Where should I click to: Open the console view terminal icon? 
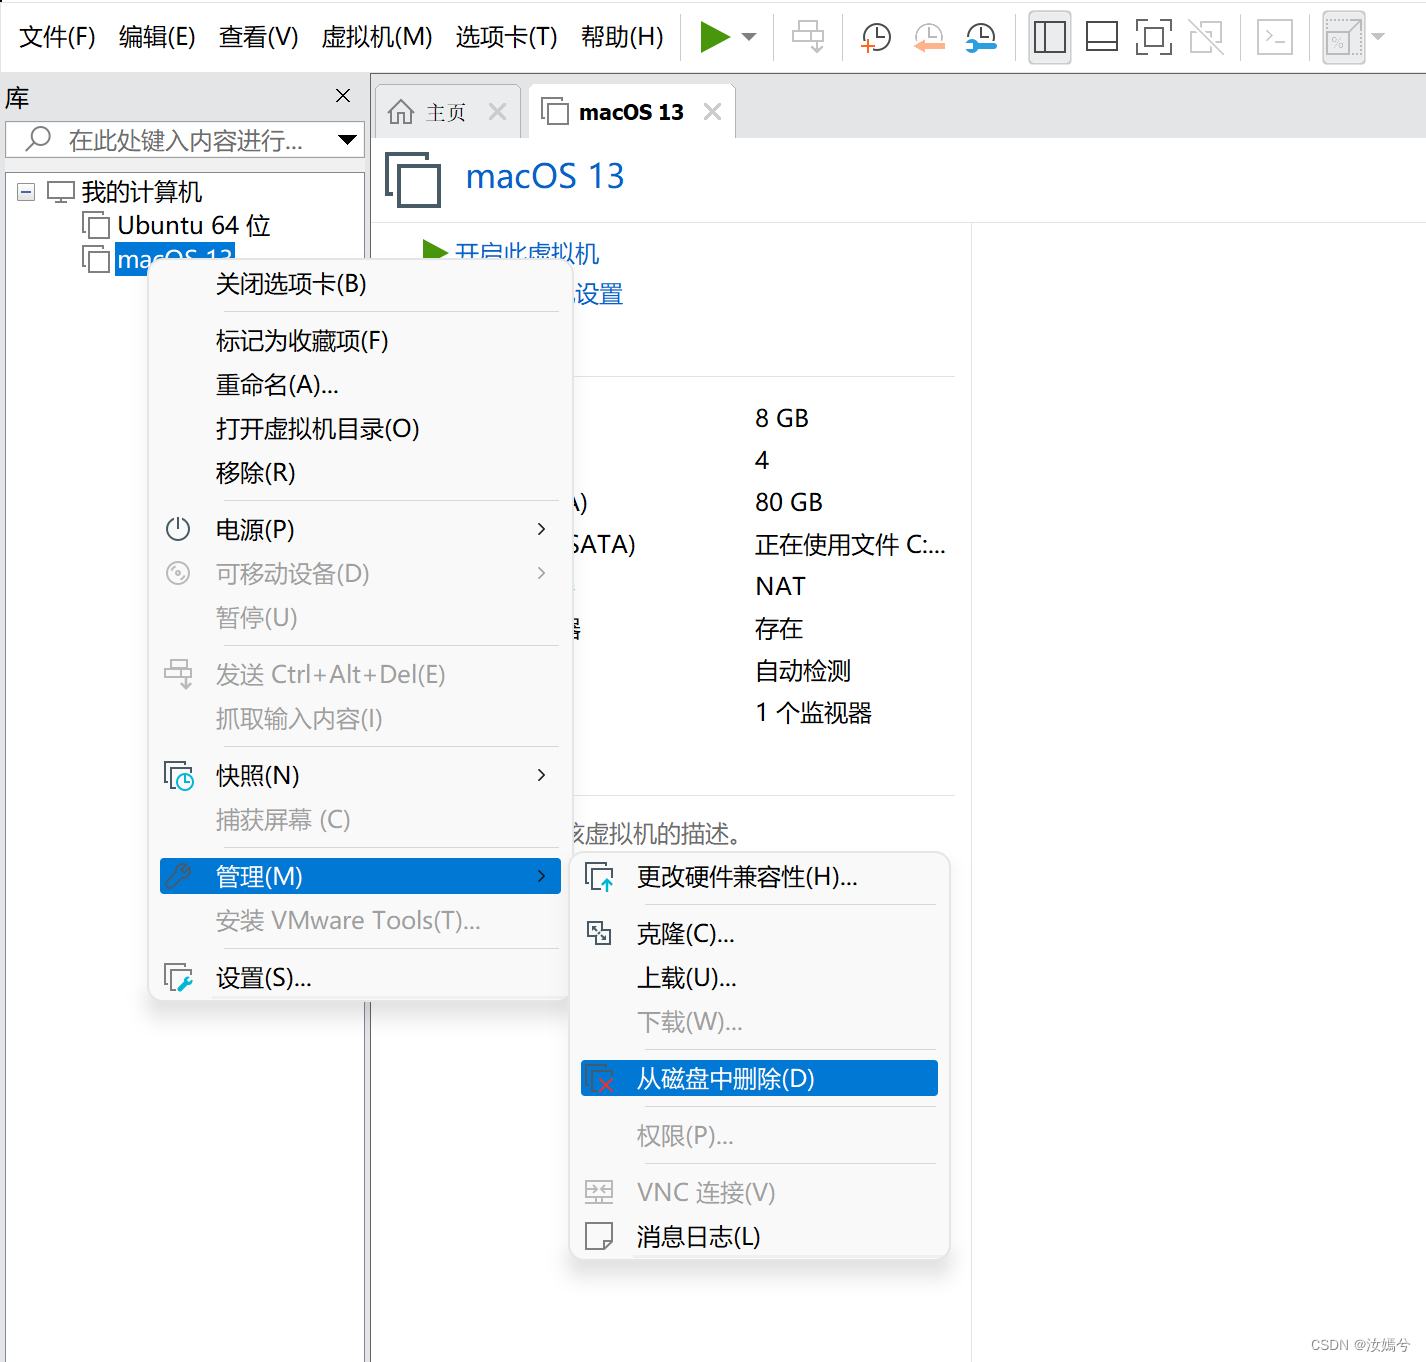coord(1275,37)
